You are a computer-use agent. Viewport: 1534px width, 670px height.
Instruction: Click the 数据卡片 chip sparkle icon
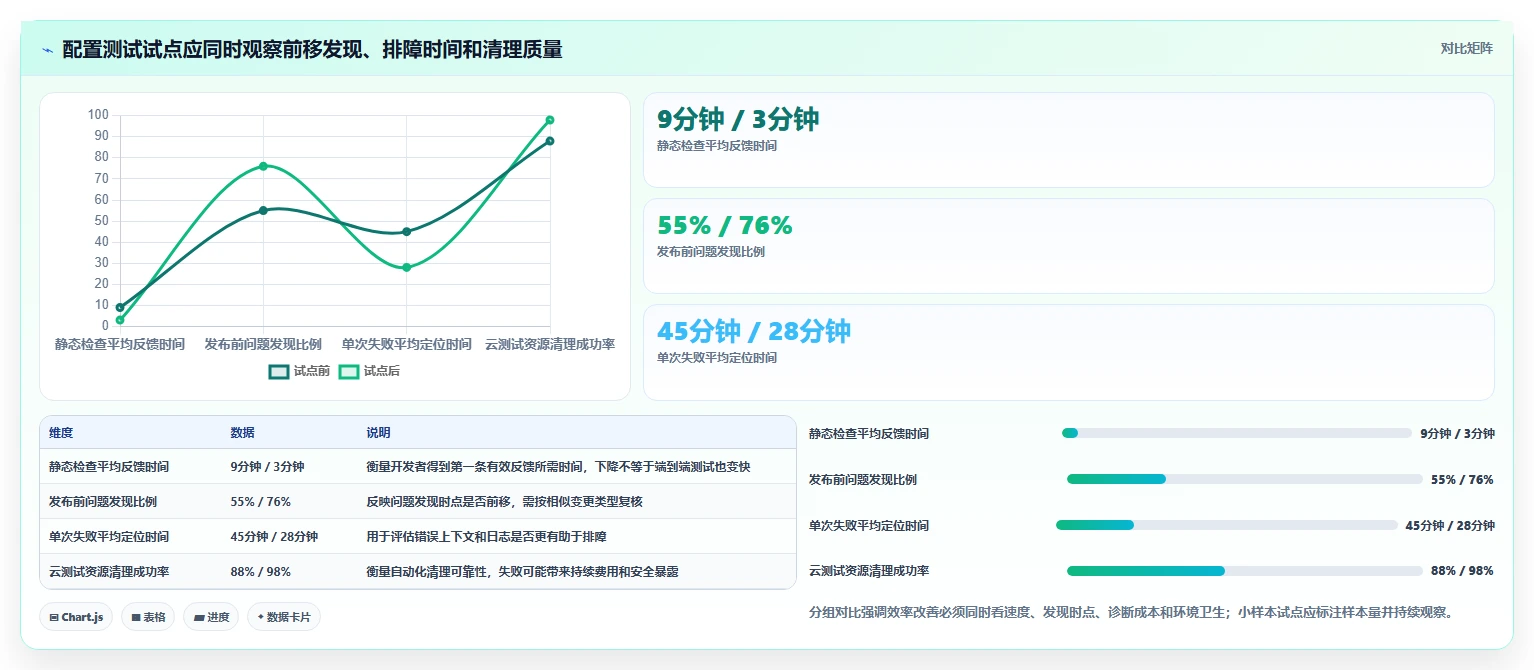pyautogui.click(x=260, y=618)
